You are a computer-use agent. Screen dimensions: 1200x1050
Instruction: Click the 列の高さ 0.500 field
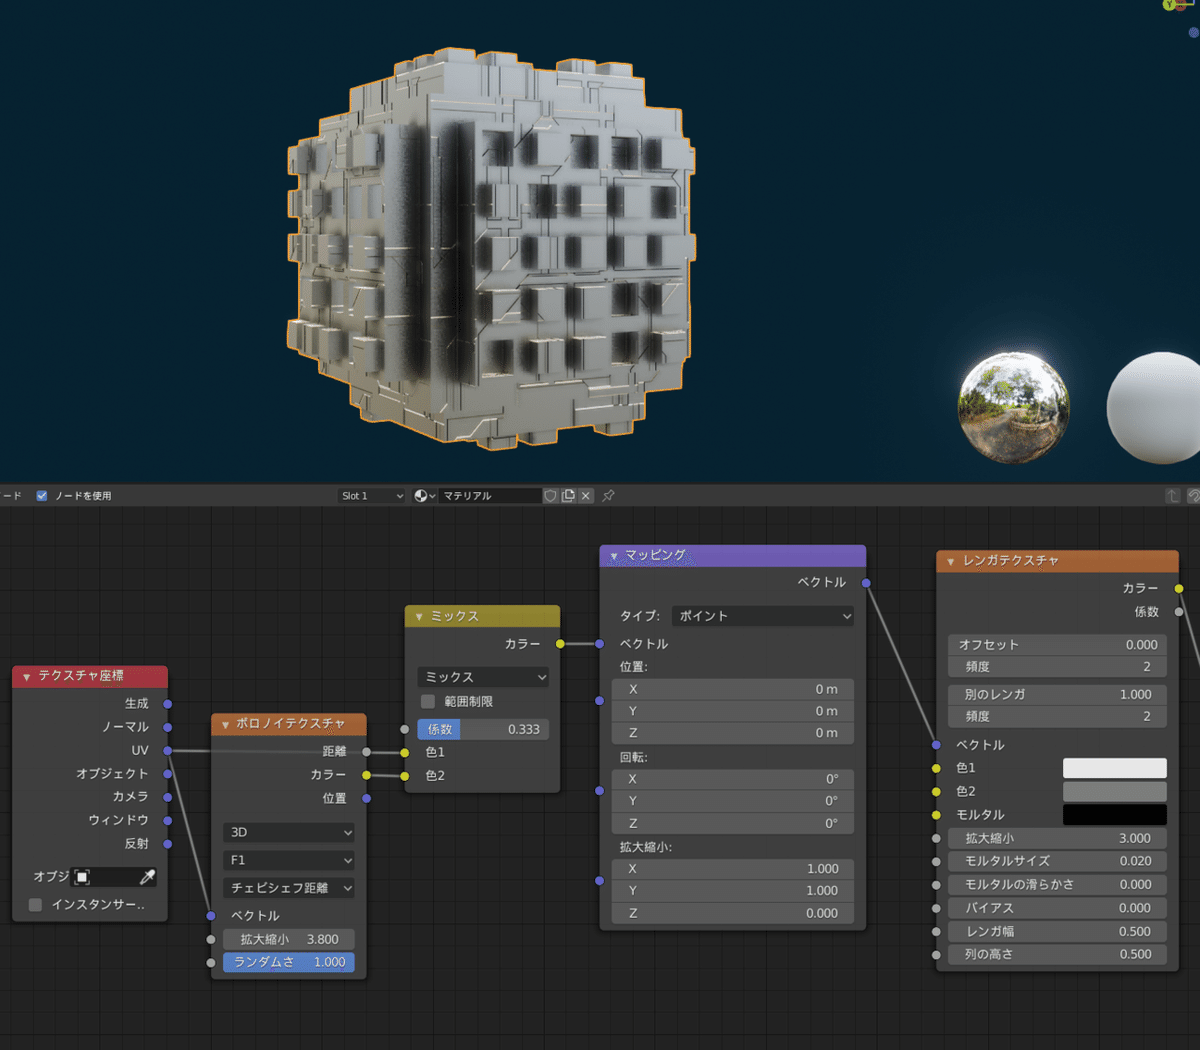1057,955
